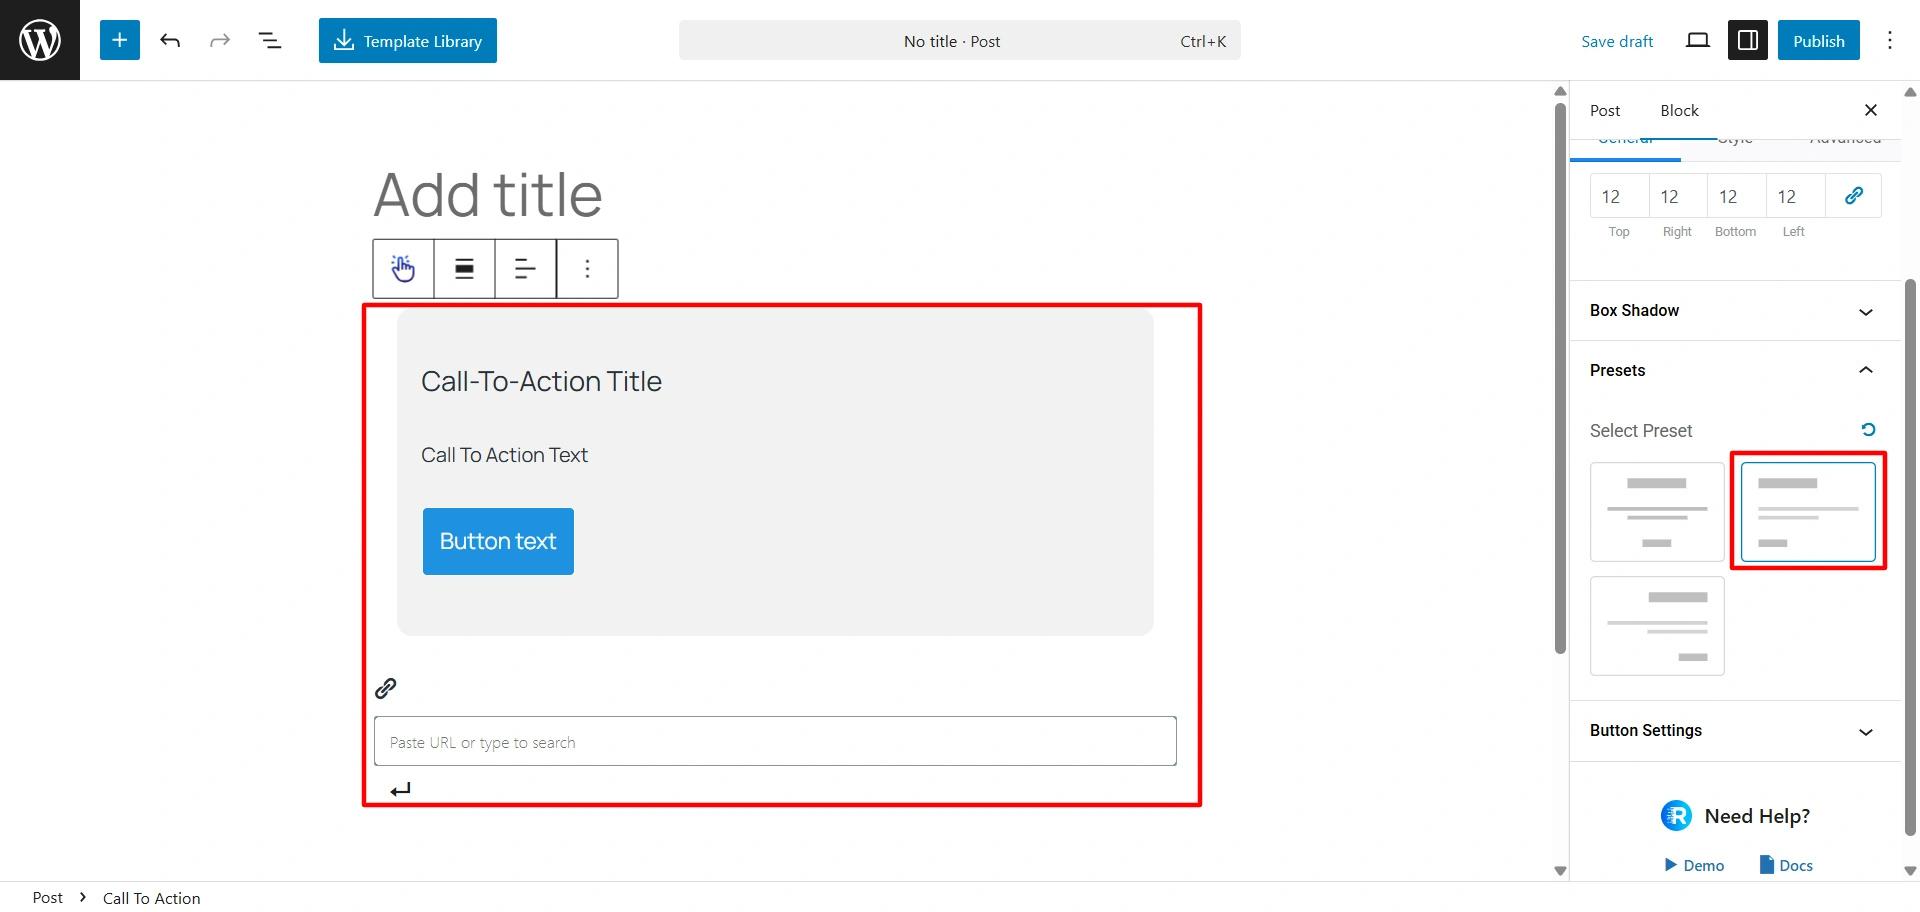
Task: Save the post as draft
Action: 1617,41
